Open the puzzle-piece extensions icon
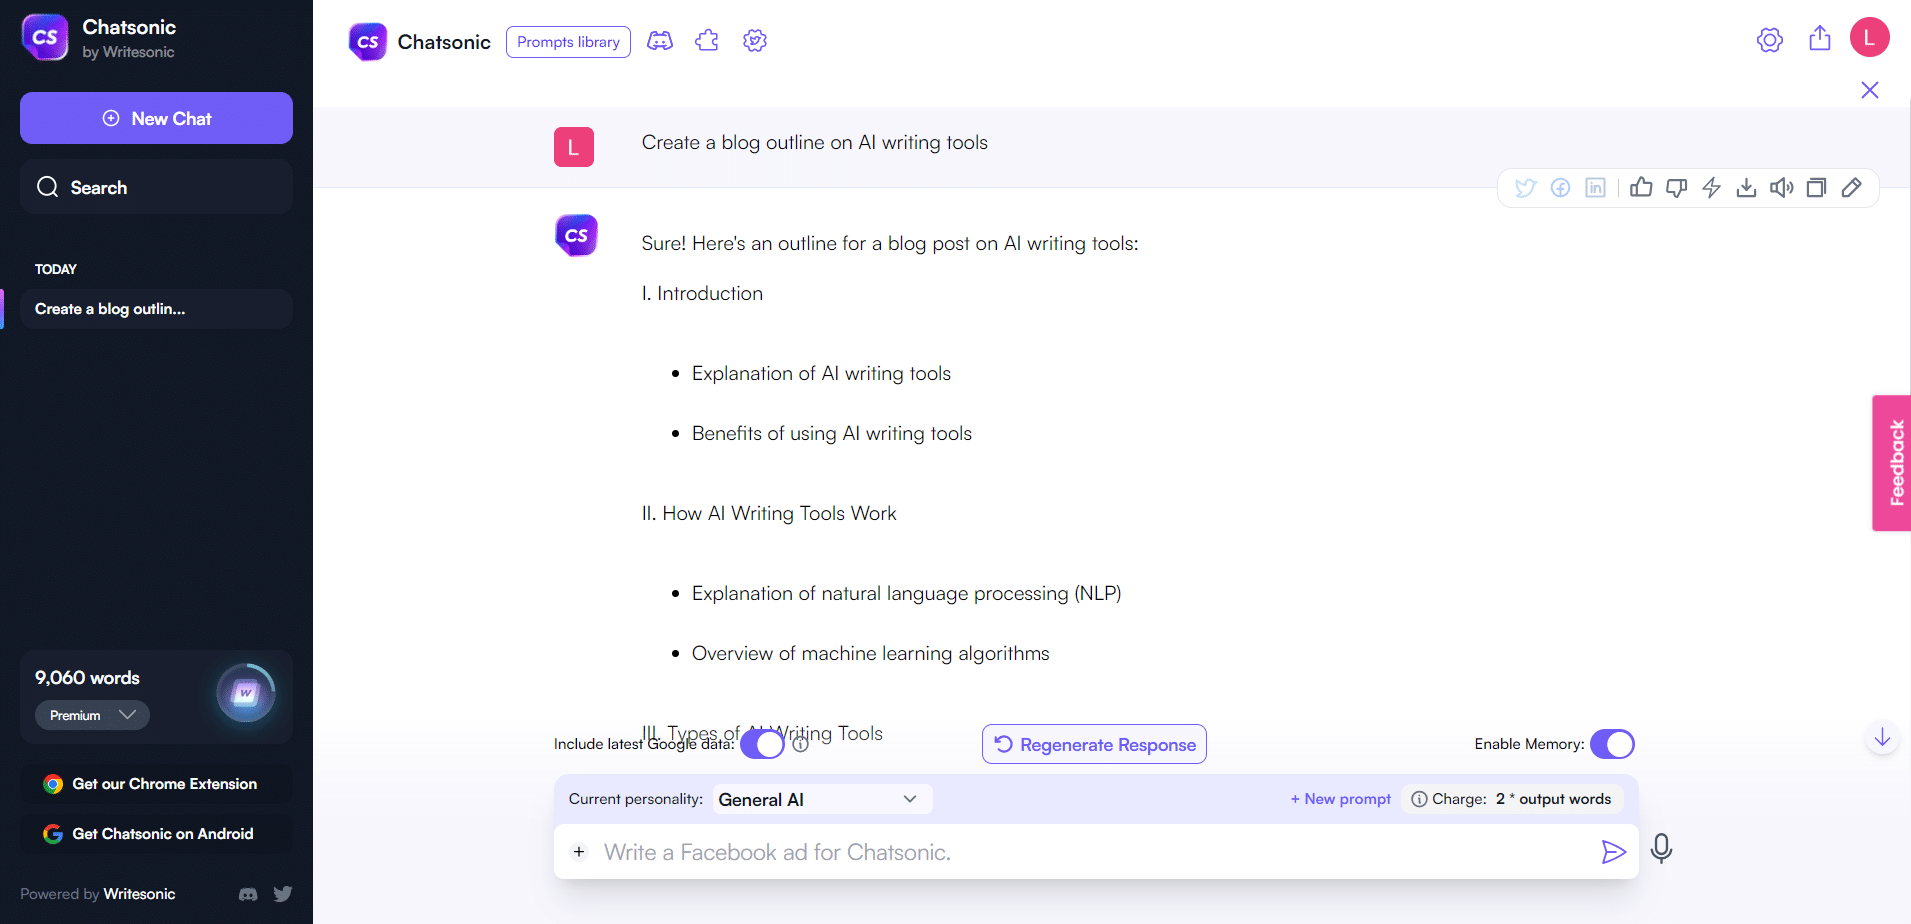Viewport: 1911px width, 924px height. coord(707,41)
